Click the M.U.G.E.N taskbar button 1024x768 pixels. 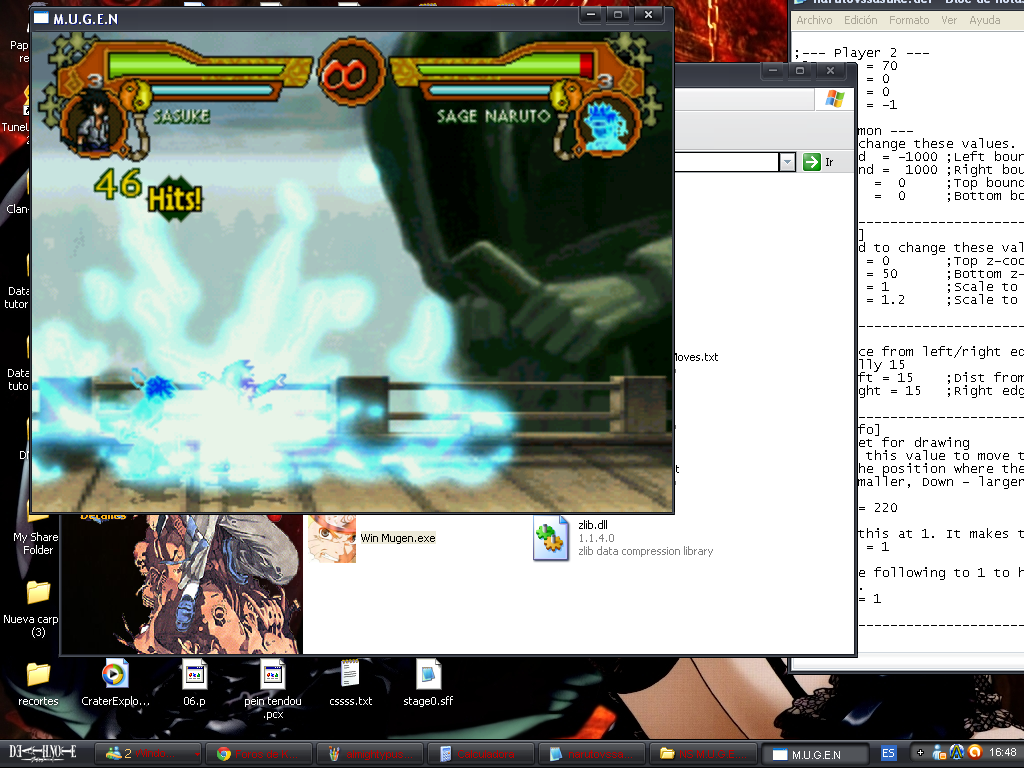pyautogui.click(x=815, y=754)
